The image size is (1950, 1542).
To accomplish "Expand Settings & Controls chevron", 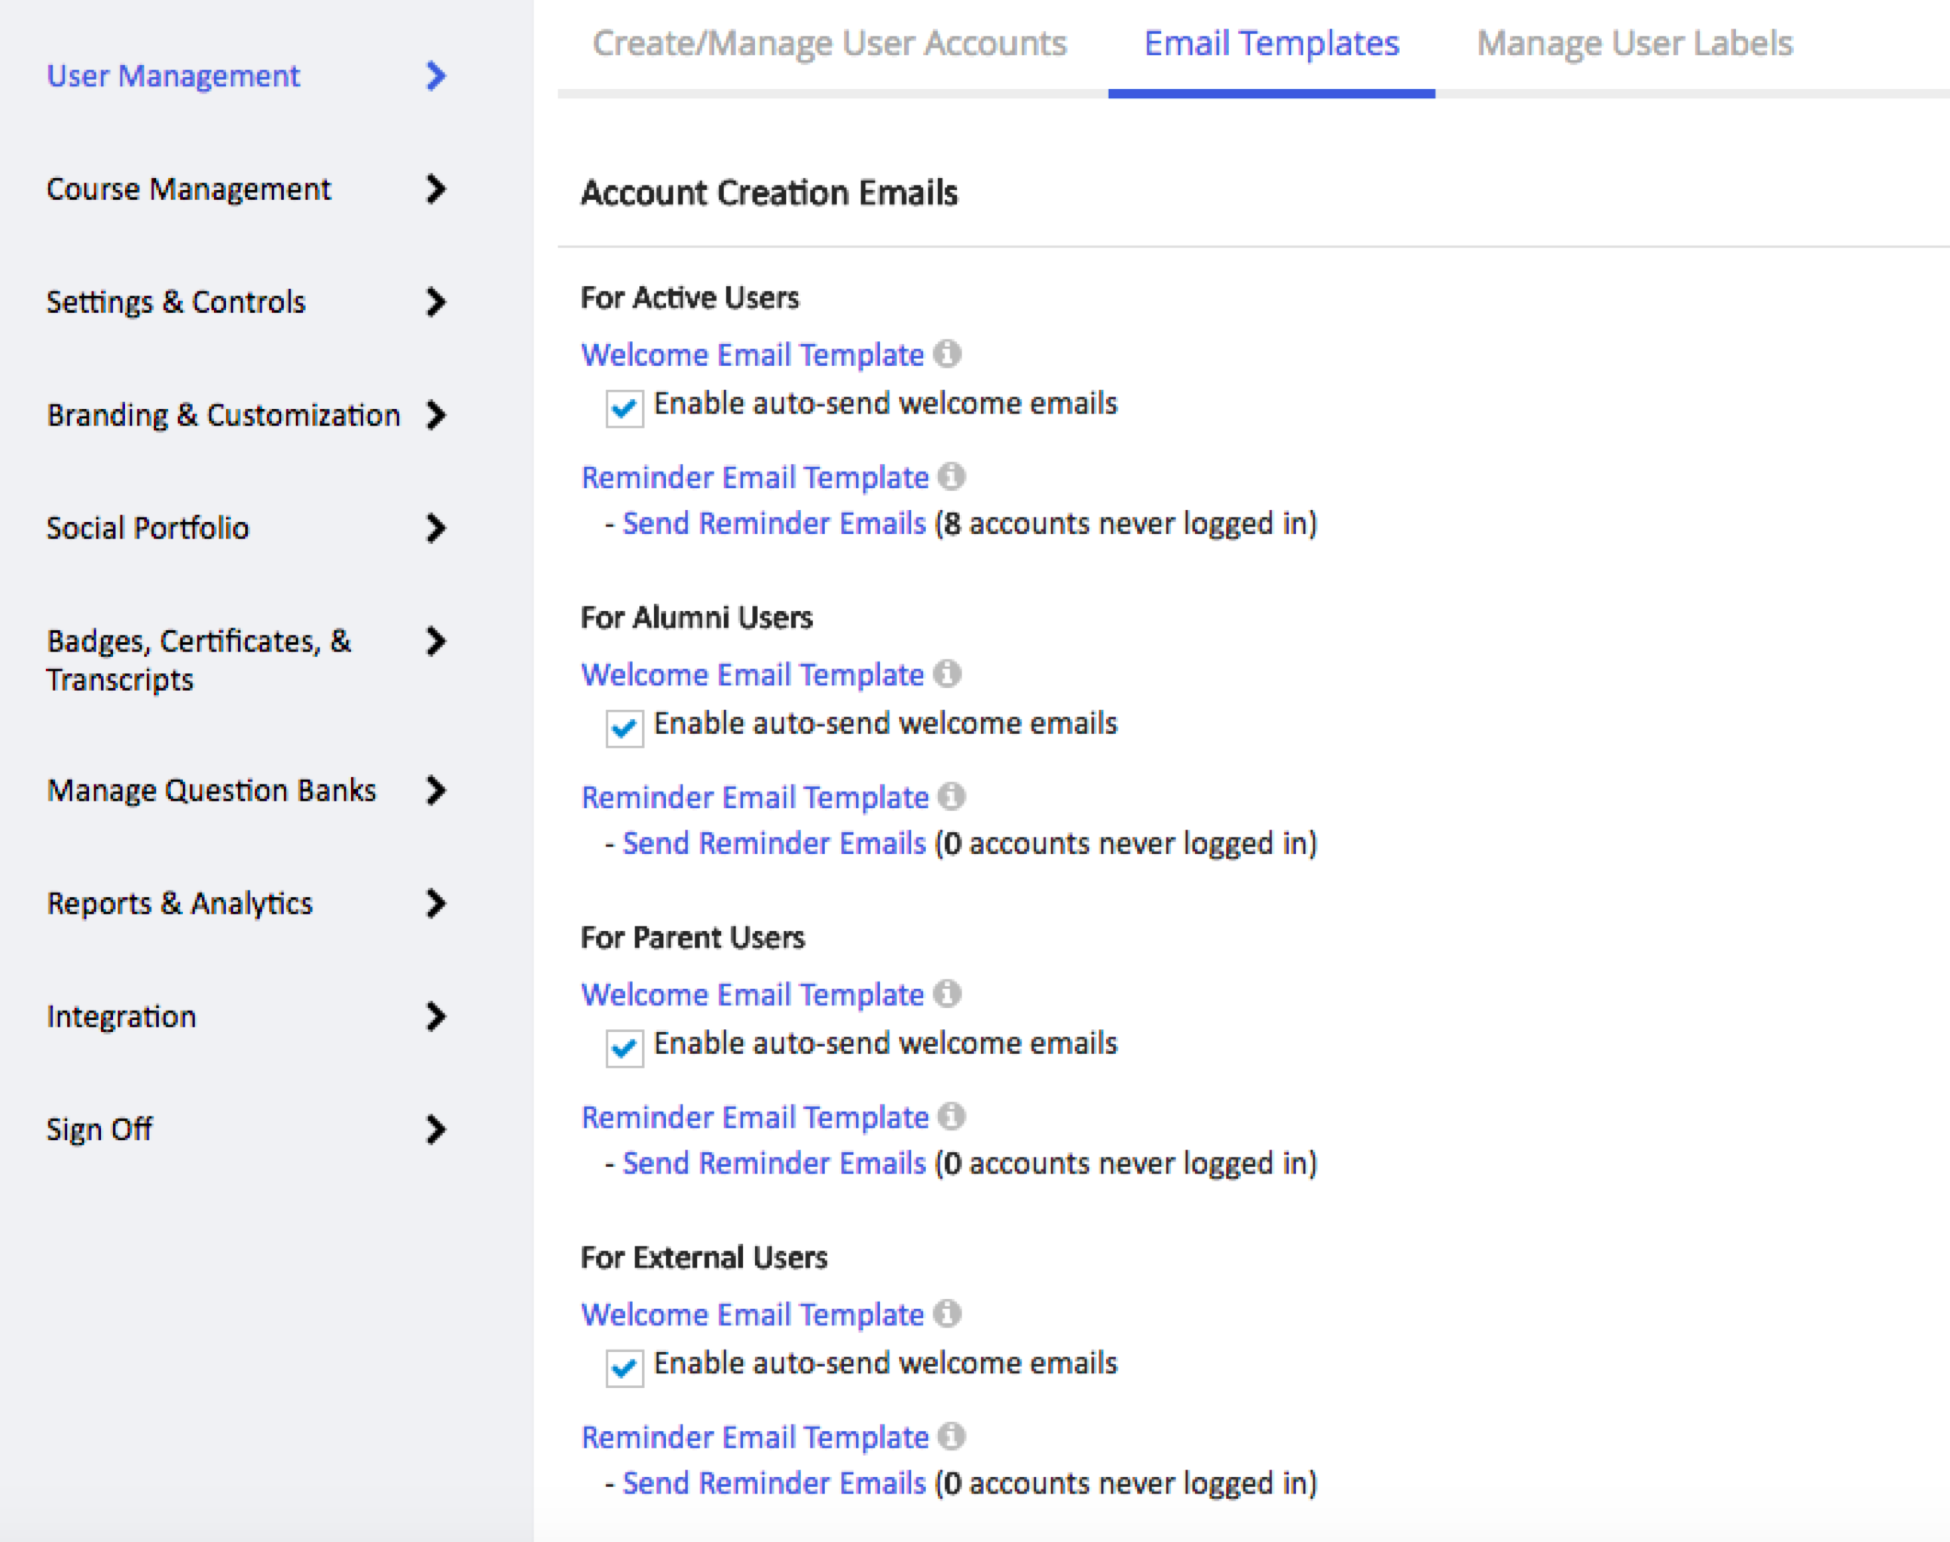I will pyautogui.click(x=435, y=302).
